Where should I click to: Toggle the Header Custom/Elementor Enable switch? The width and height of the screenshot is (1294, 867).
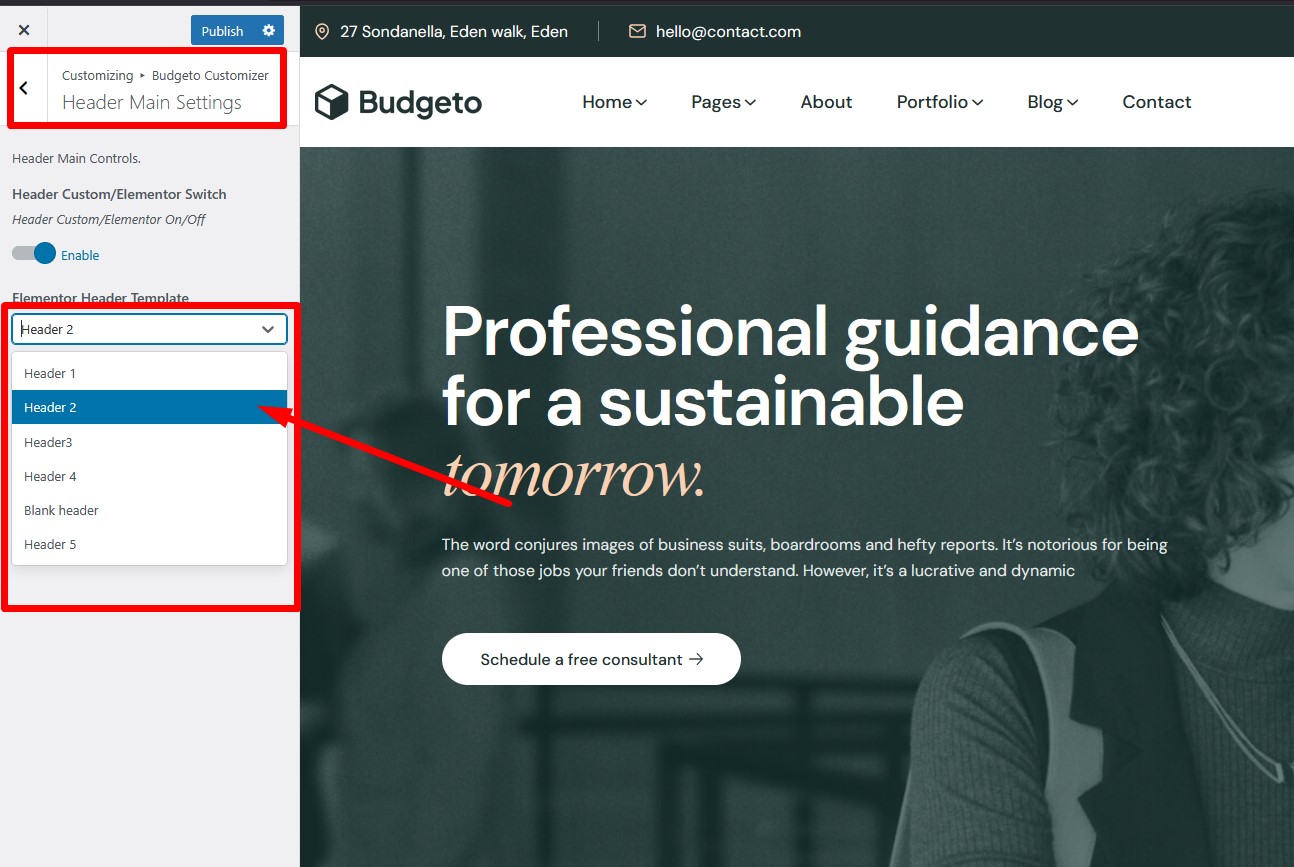tap(35, 254)
